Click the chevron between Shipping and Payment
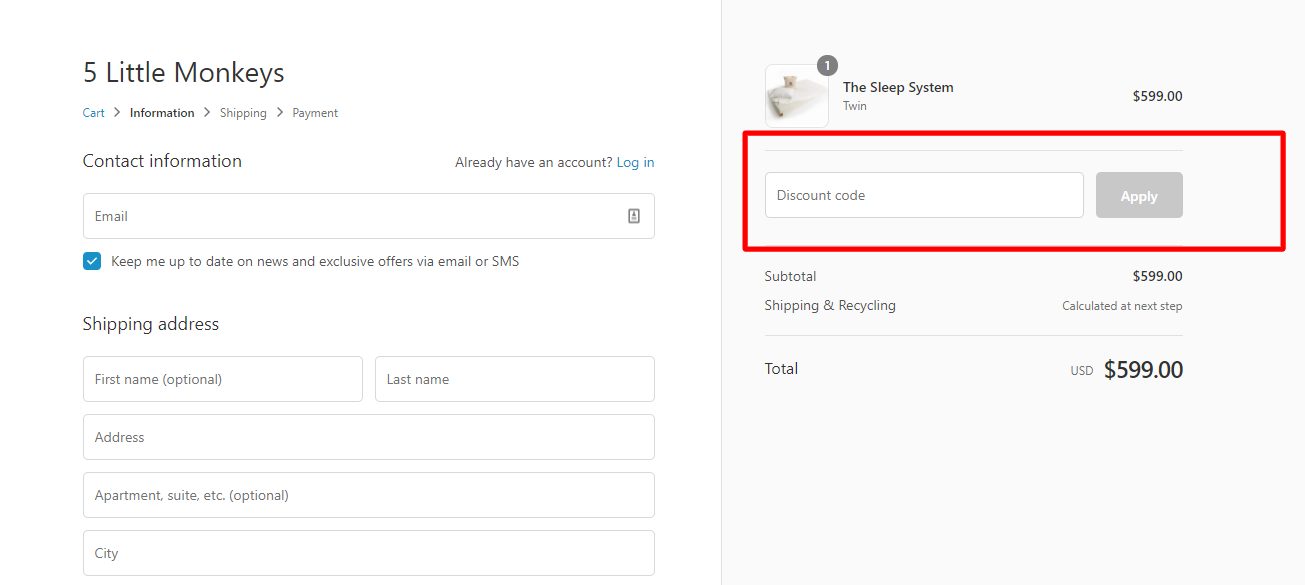This screenshot has width=1305, height=585. [280, 113]
